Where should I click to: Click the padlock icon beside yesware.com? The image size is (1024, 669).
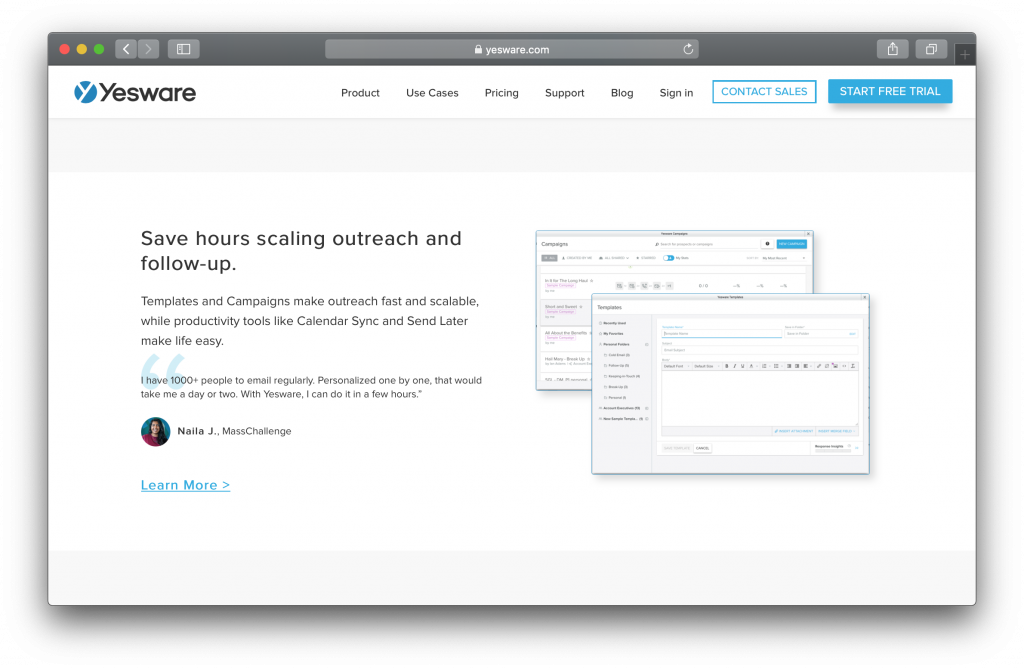pyautogui.click(x=478, y=49)
